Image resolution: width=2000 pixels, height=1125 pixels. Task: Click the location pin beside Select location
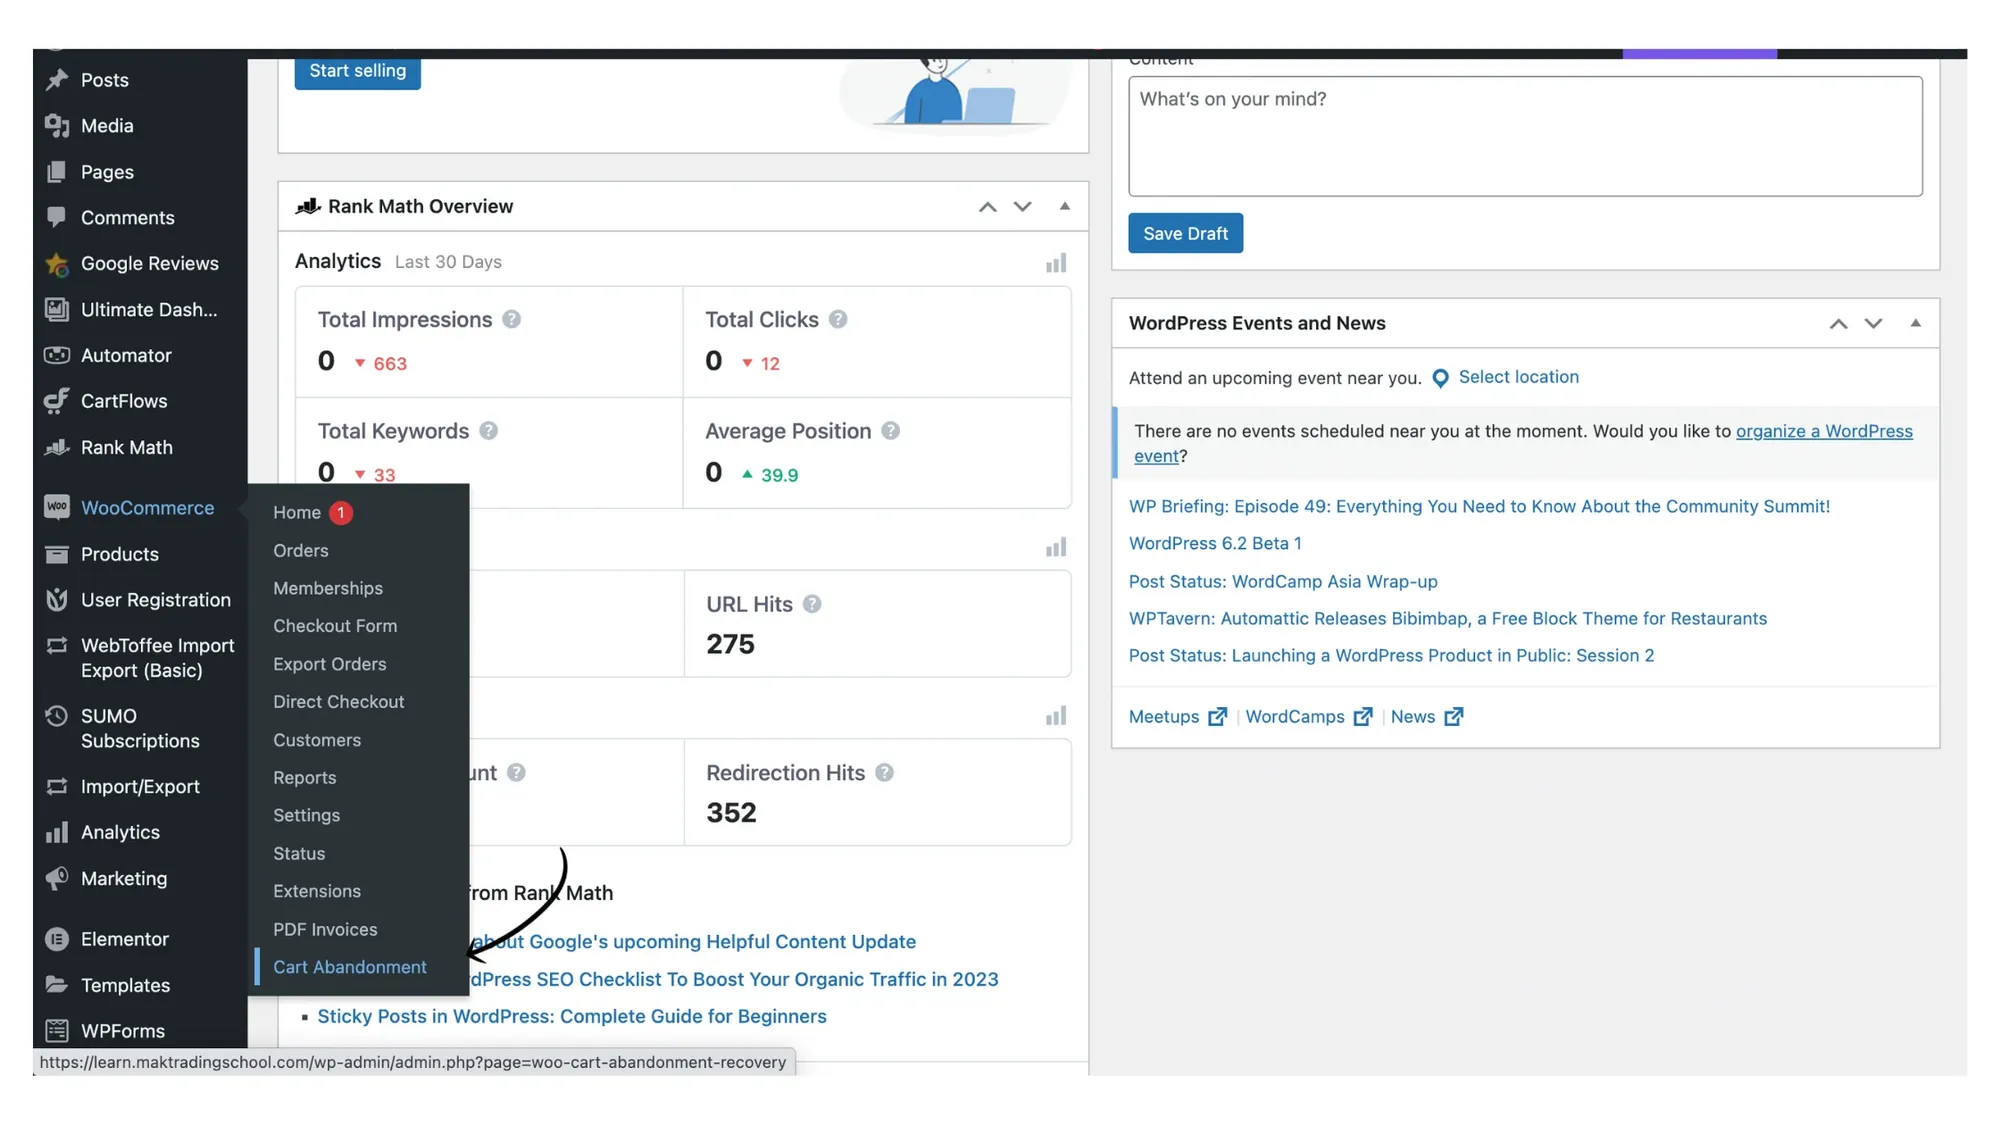coord(1440,378)
